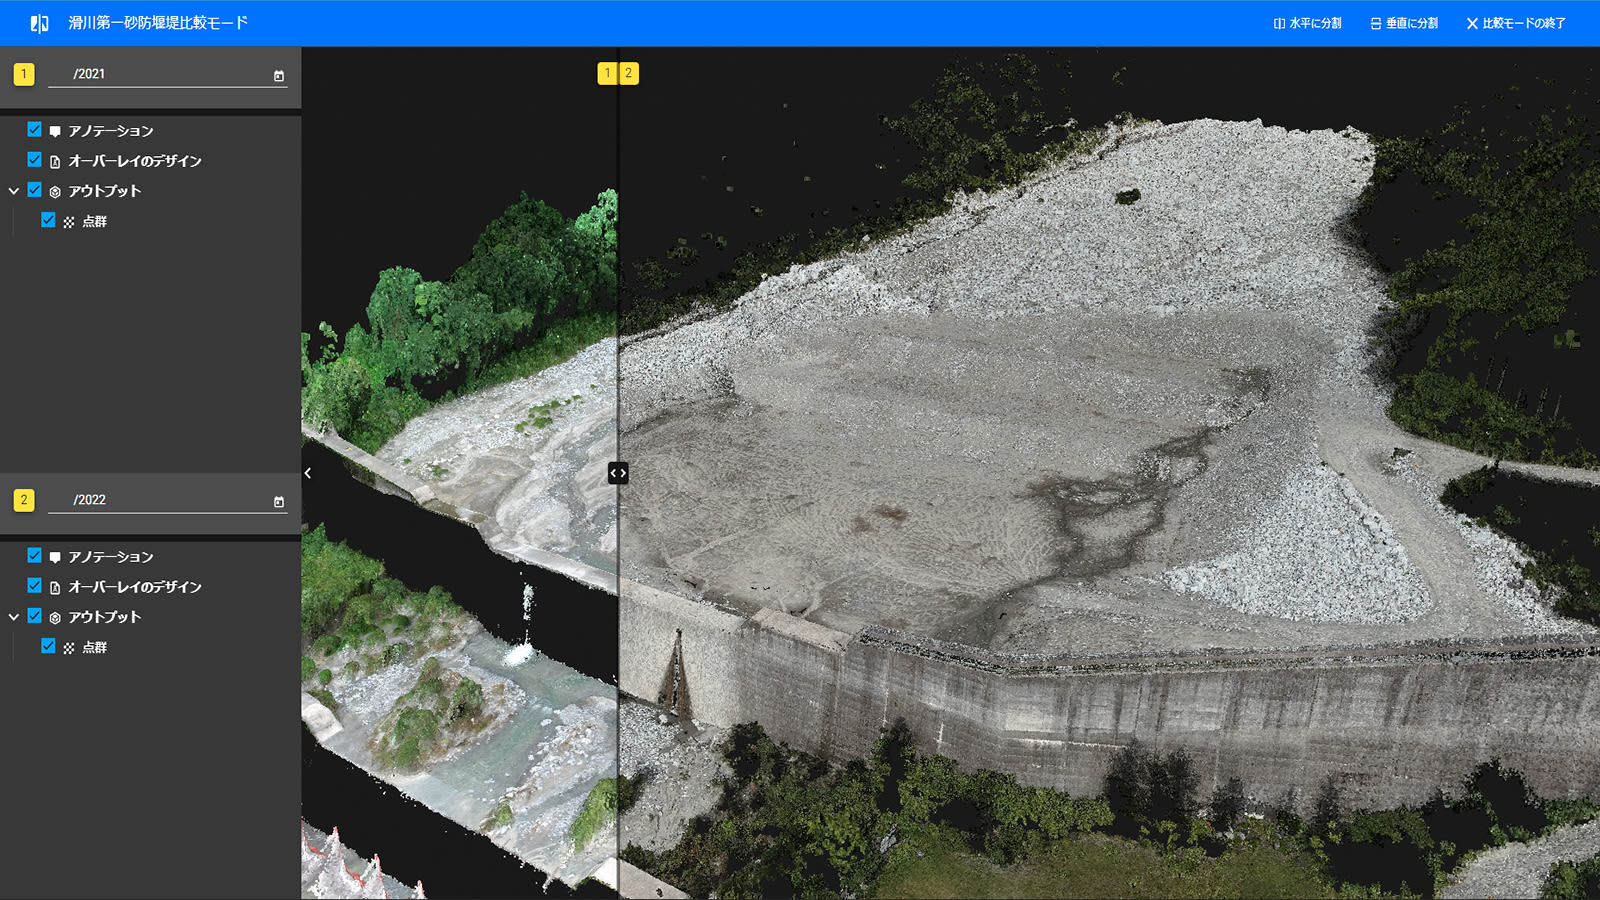The image size is (1600, 900).
Task: Collapse the アウトプット tree in 2021 panel
Action: pos(13,191)
